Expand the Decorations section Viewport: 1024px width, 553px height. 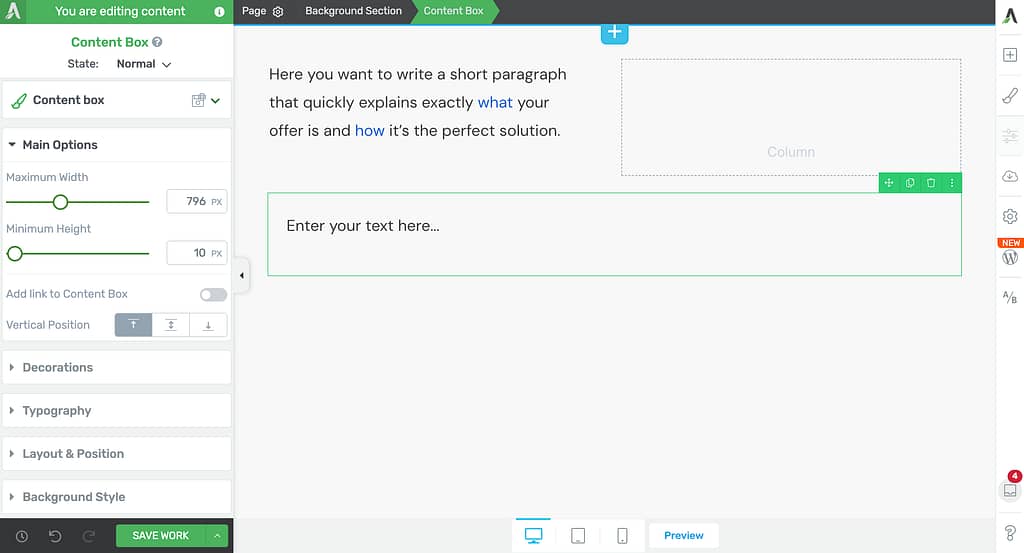click(x=117, y=368)
